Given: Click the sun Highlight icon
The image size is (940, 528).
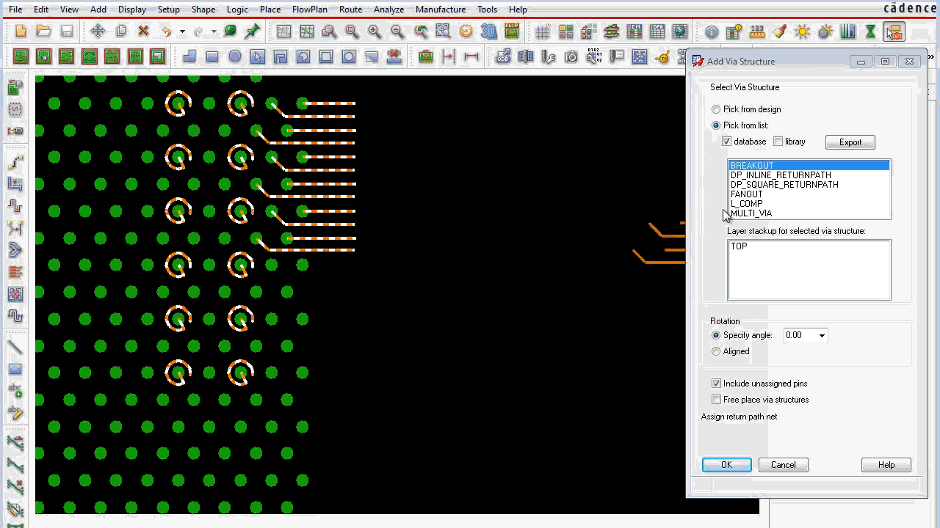Looking at the screenshot, I should pyautogui.click(x=802, y=31).
